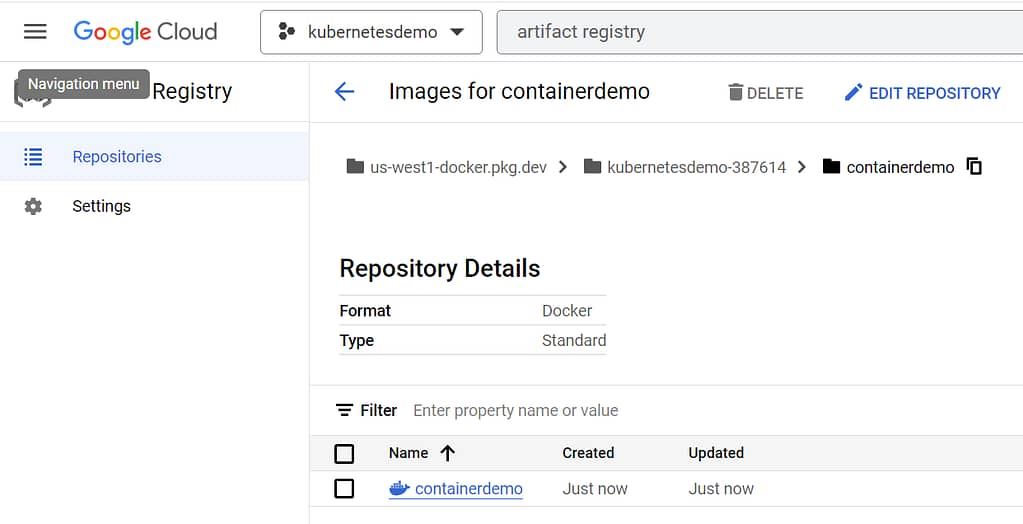Click the 'Standard' type value
1023x524 pixels.
(x=574, y=341)
